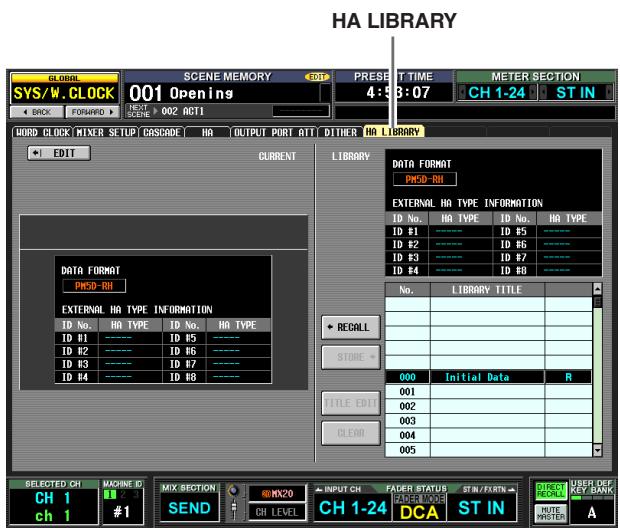
Task: Click the EDIT button in the CURRENT pane
Action: click(x=59, y=153)
